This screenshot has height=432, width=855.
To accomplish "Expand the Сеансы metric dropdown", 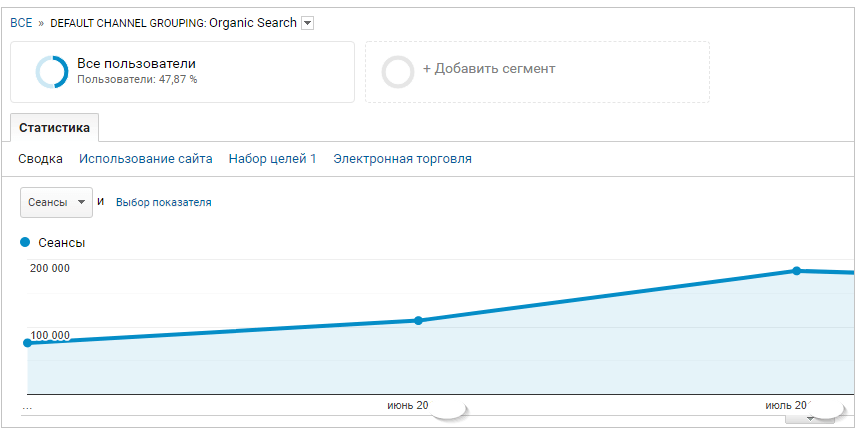I will pyautogui.click(x=56, y=202).
